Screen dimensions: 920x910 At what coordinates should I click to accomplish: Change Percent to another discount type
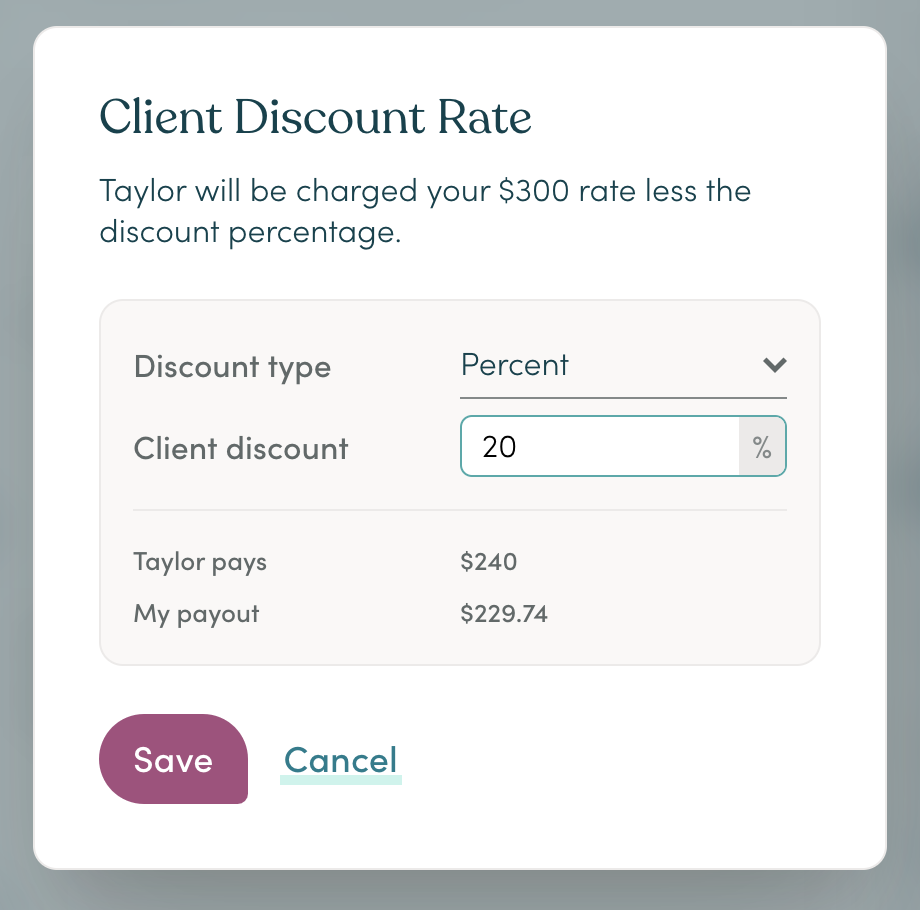coord(620,366)
